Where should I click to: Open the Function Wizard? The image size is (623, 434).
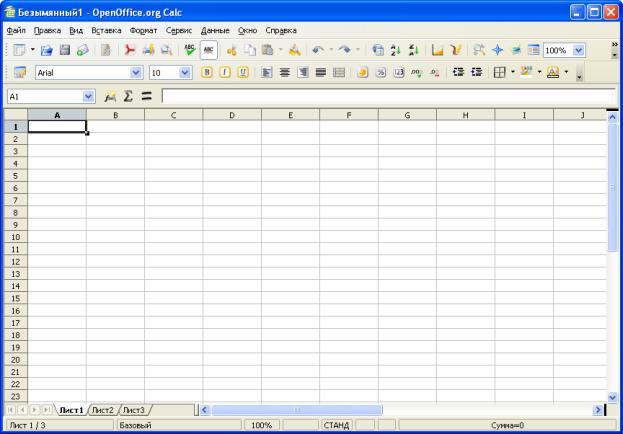tap(110, 96)
